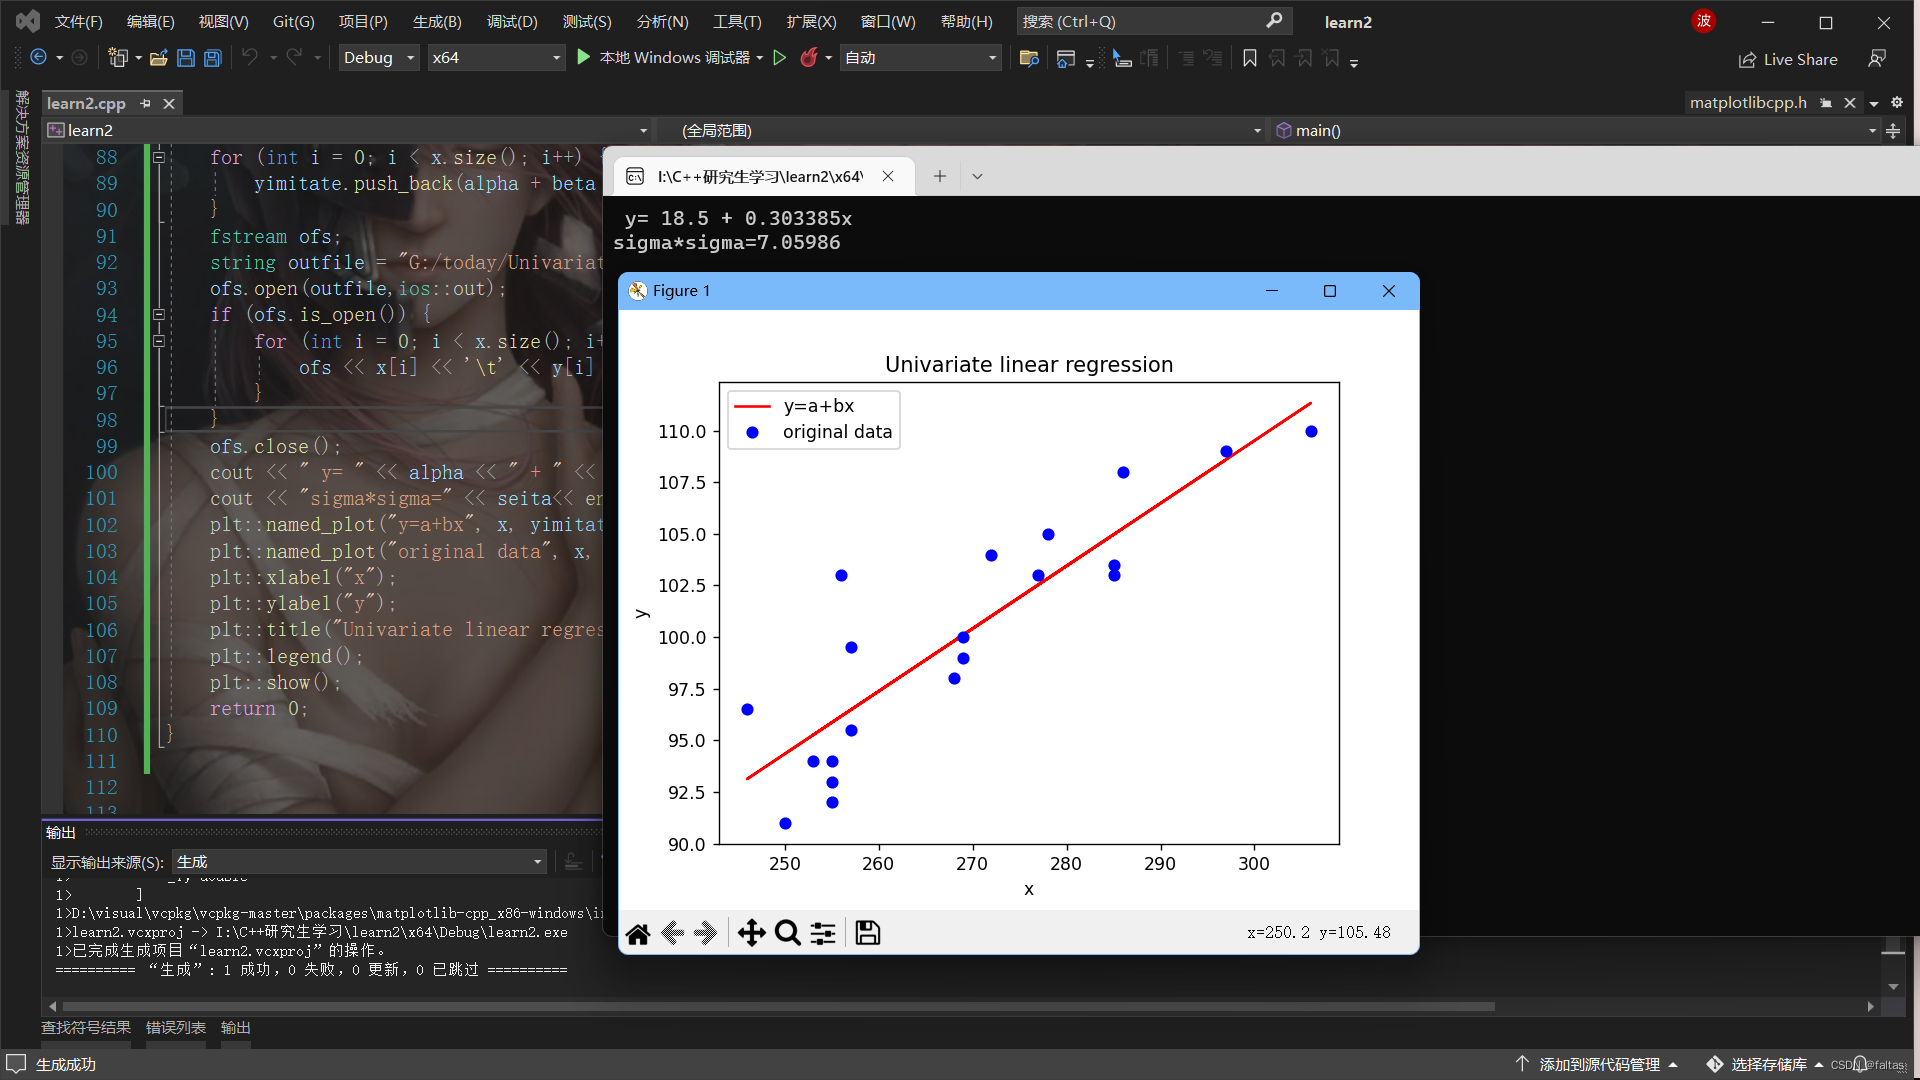
Task: Click the 生成成功 status text
Action: (x=66, y=1064)
